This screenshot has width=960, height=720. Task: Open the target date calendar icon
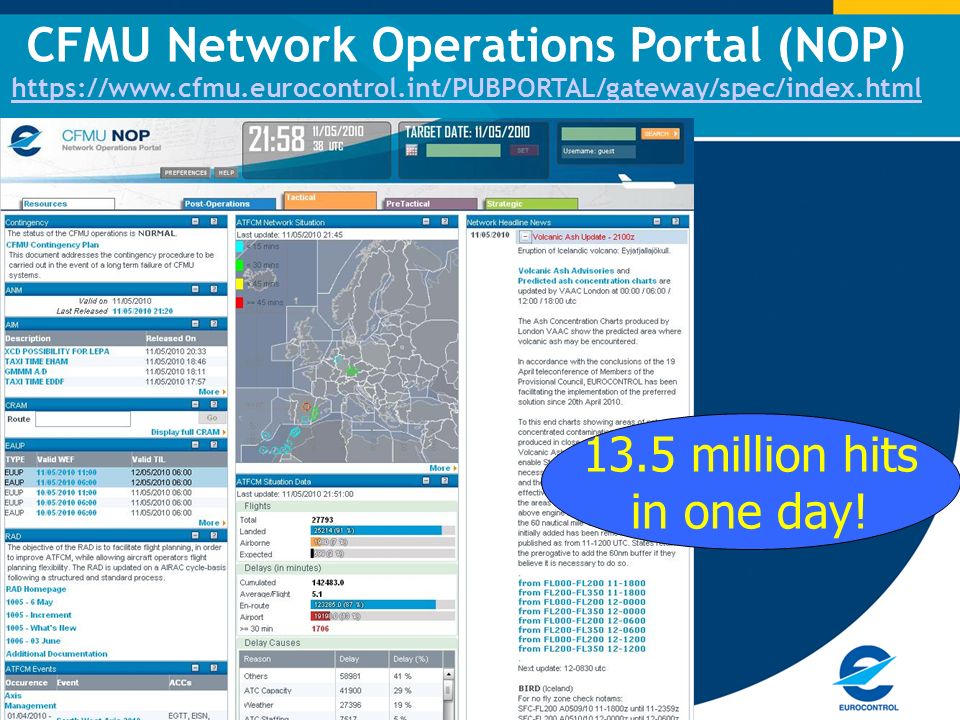(411, 150)
